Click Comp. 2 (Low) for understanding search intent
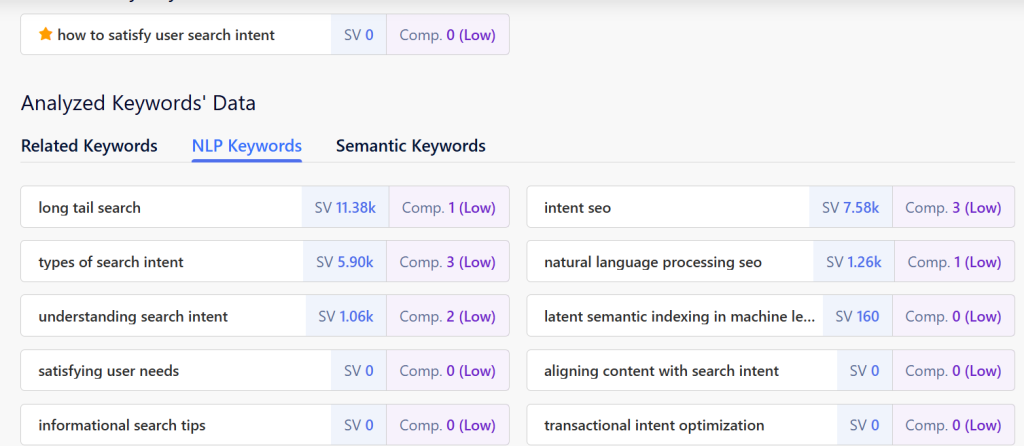The width and height of the screenshot is (1024, 446). [x=447, y=316]
